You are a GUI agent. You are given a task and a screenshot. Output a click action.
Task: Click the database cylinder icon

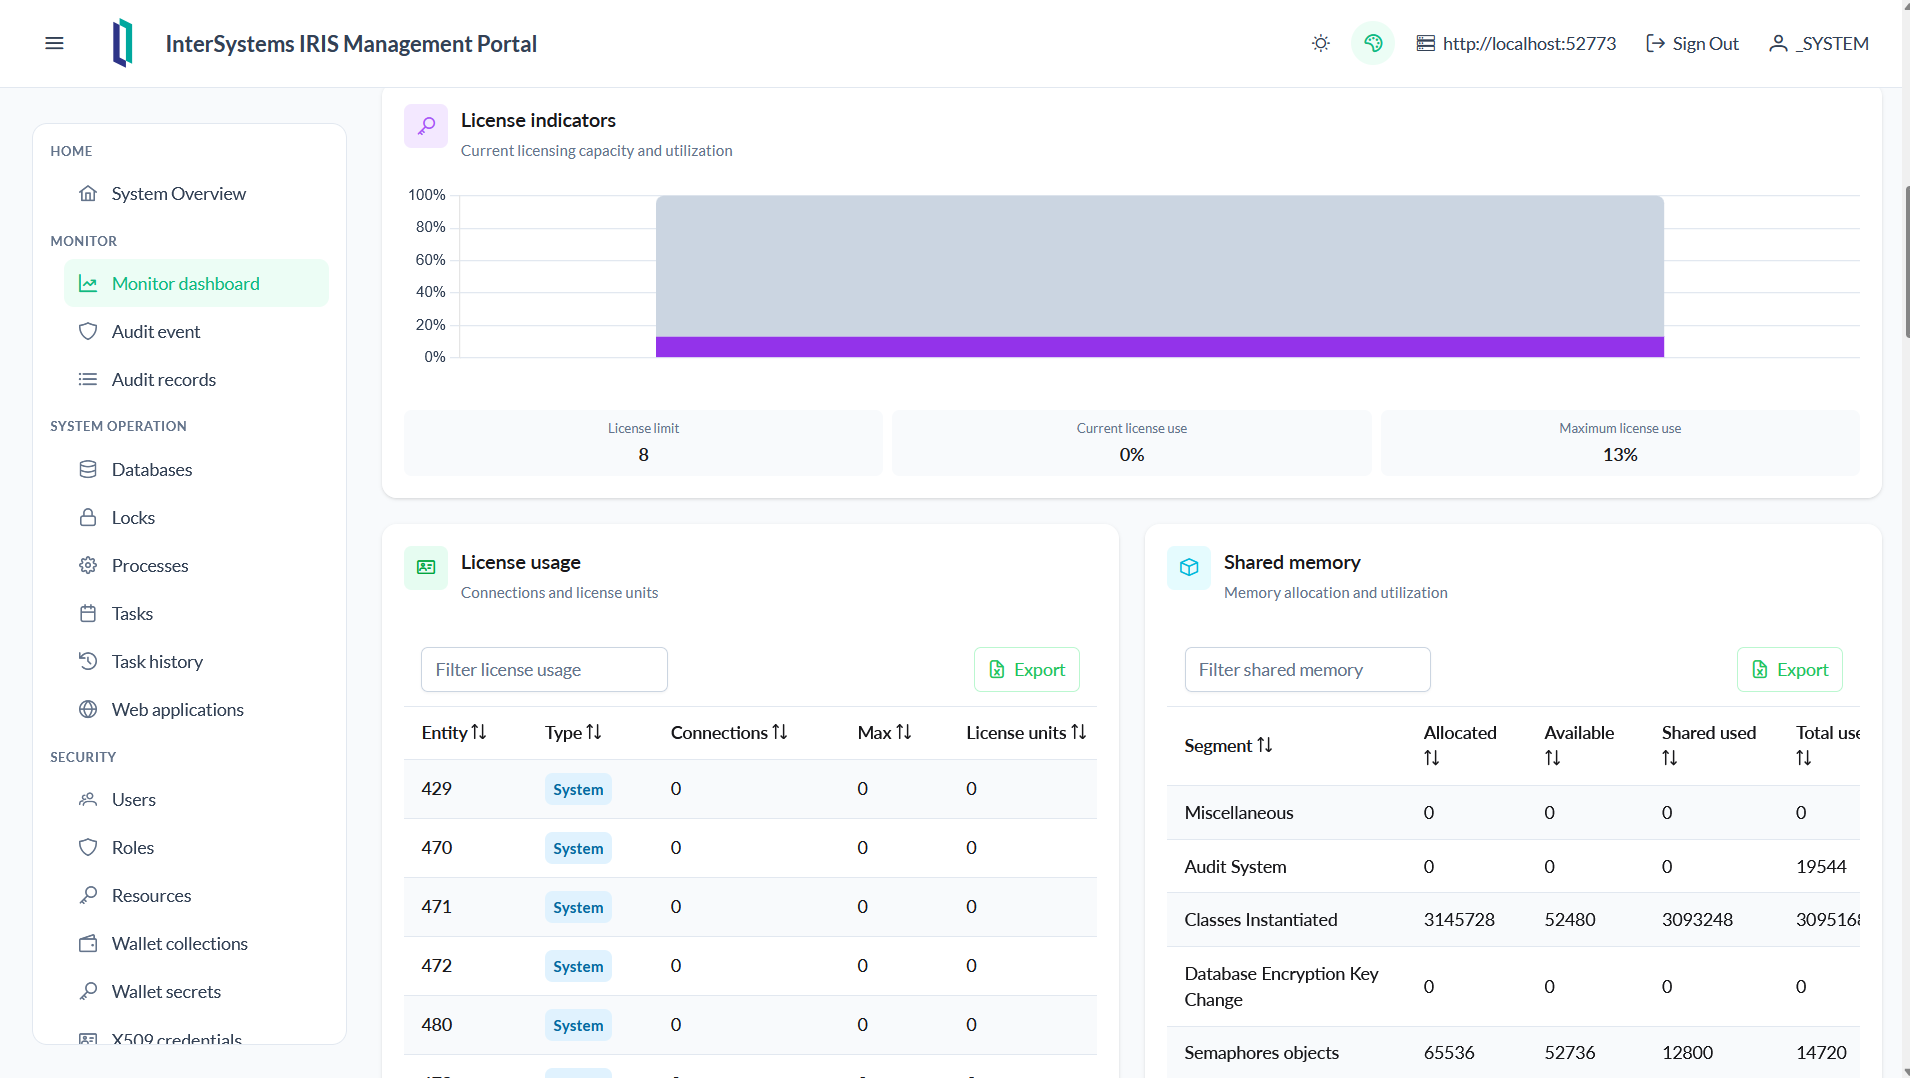point(88,469)
